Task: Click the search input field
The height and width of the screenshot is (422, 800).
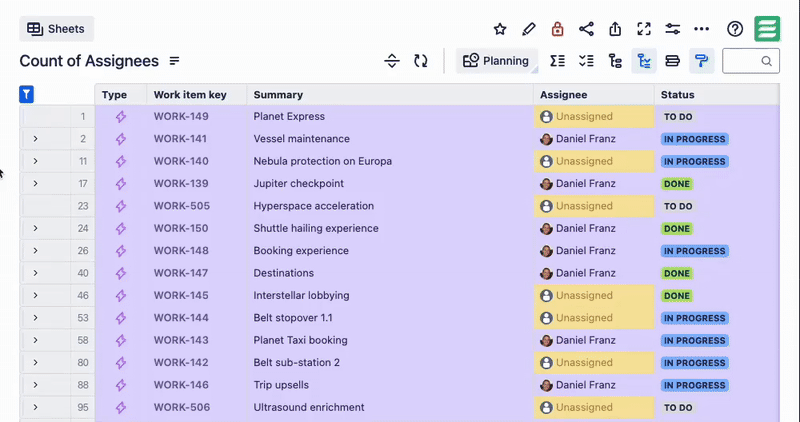Action: [x=751, y=61]
